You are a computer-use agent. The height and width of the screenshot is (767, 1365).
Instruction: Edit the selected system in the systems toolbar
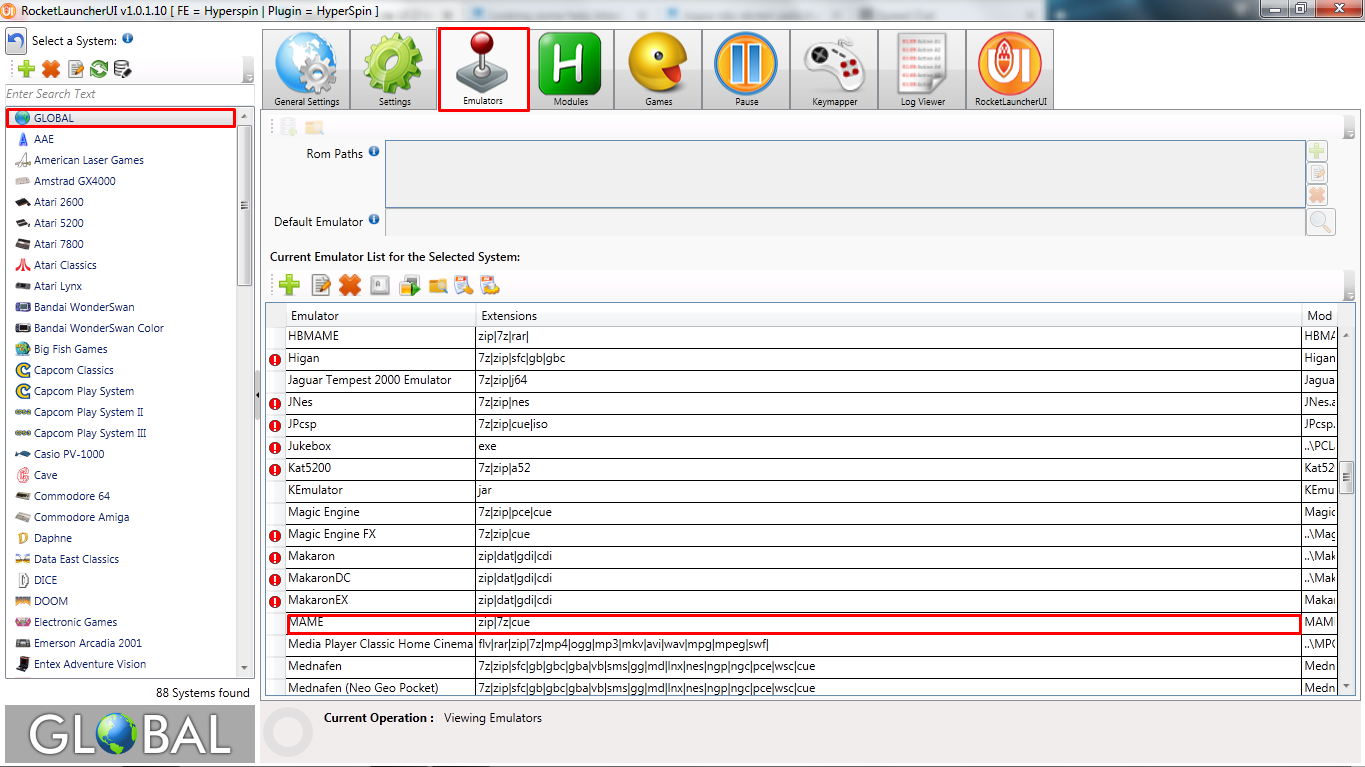[x=76, y=69]
